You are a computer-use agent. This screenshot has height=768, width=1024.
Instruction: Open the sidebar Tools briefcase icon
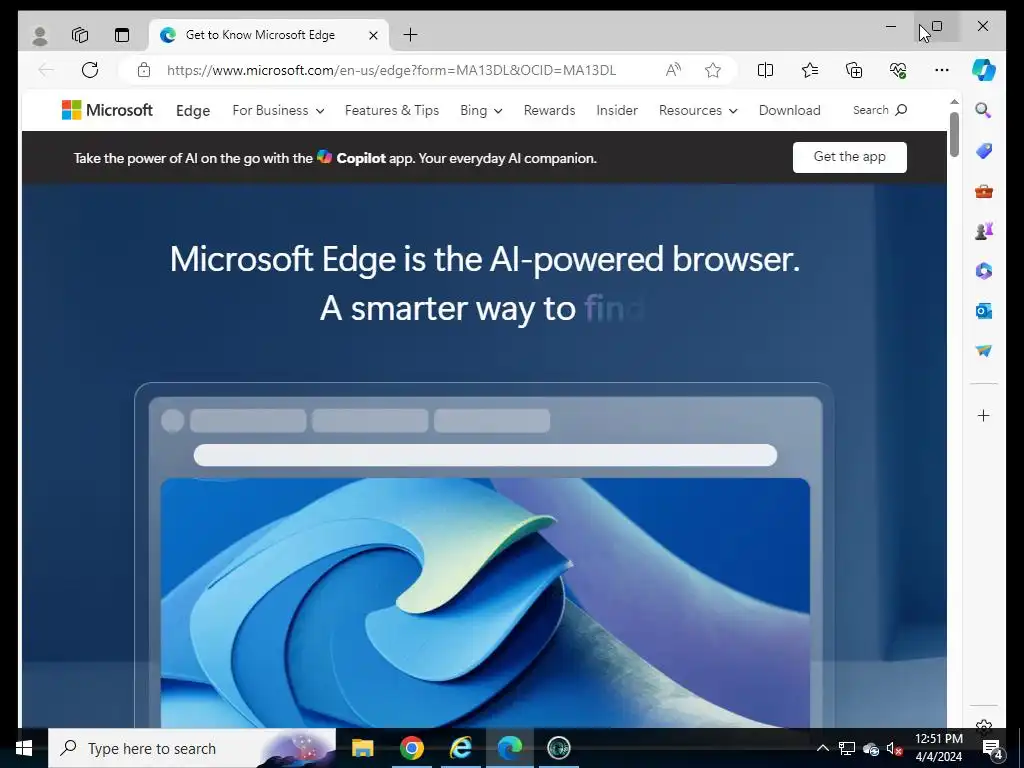(x=984, y=191)
